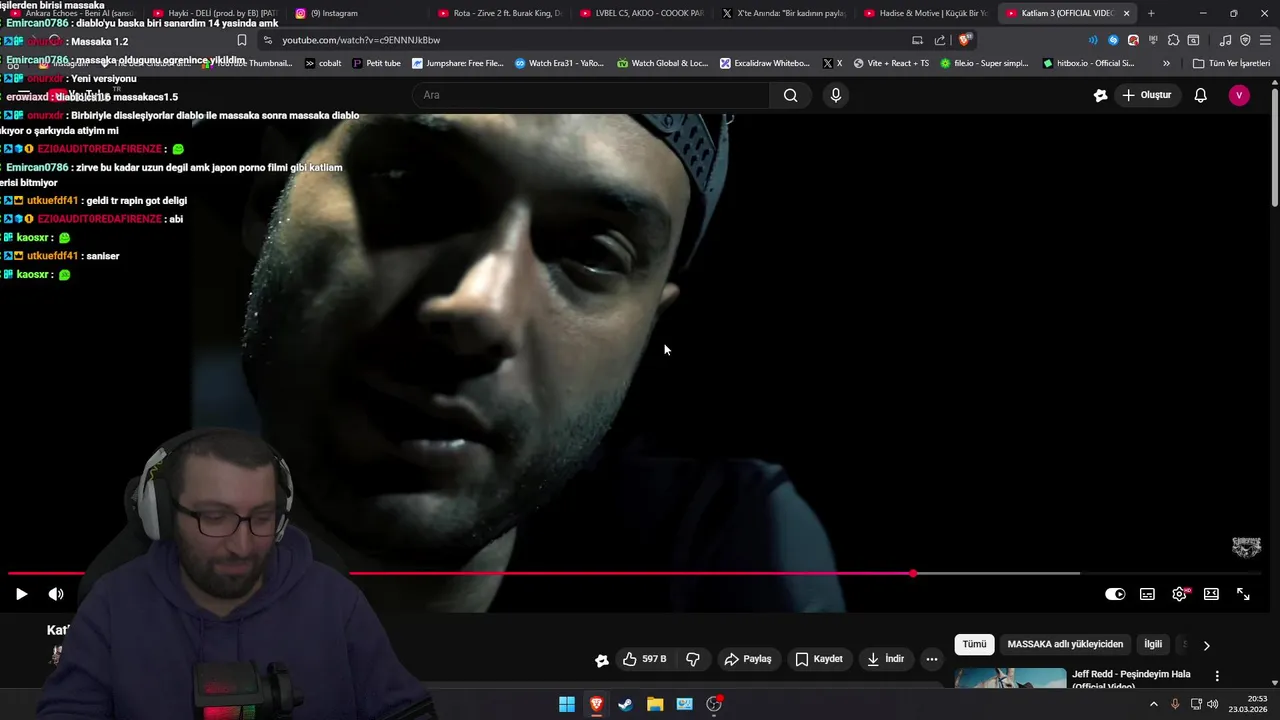This screenshot has height=720, width=1280.
Task: Click the 'Paylaş' share button
Action: 748,659
